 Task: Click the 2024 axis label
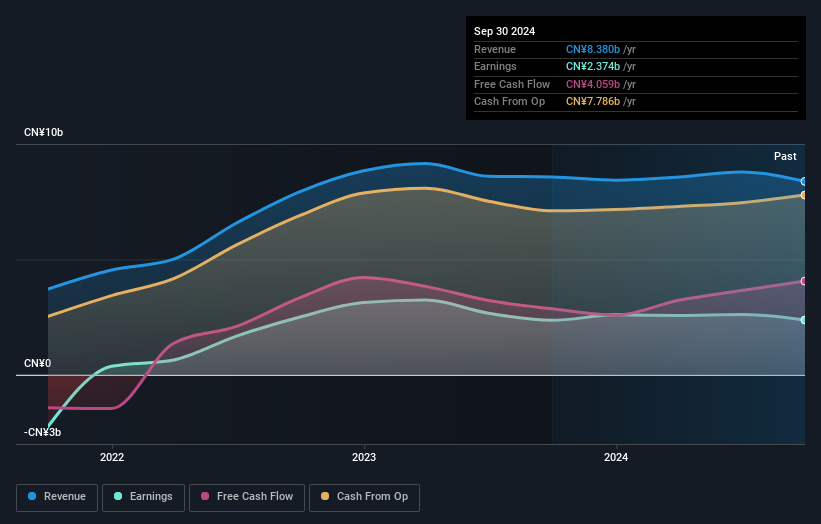tap(616, 457)
